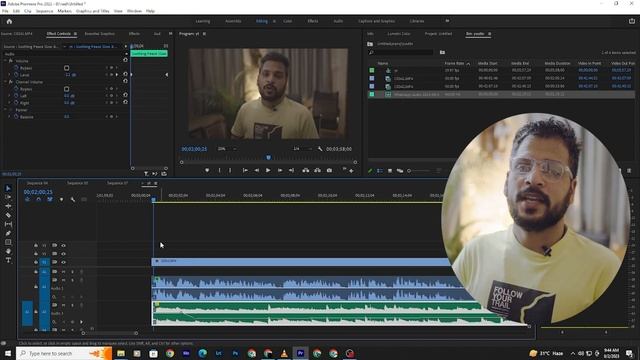Open the Sequence menu
640x360 pixels.
coord(44,11)
